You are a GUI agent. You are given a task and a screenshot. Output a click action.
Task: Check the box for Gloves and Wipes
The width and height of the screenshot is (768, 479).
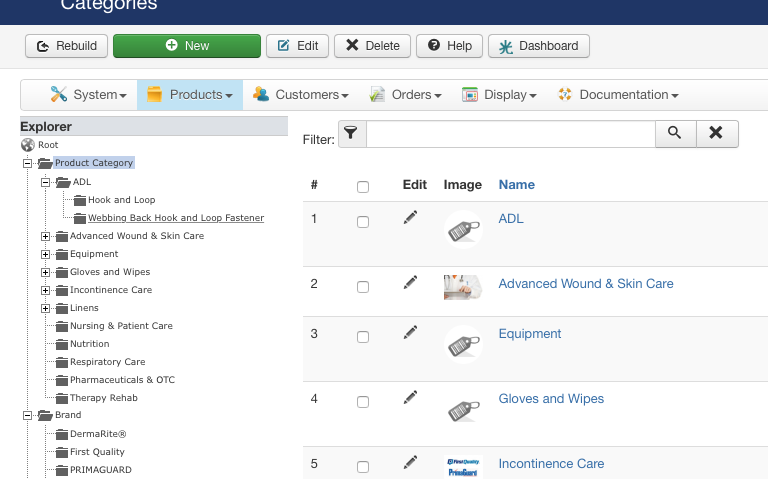point(363,402)
